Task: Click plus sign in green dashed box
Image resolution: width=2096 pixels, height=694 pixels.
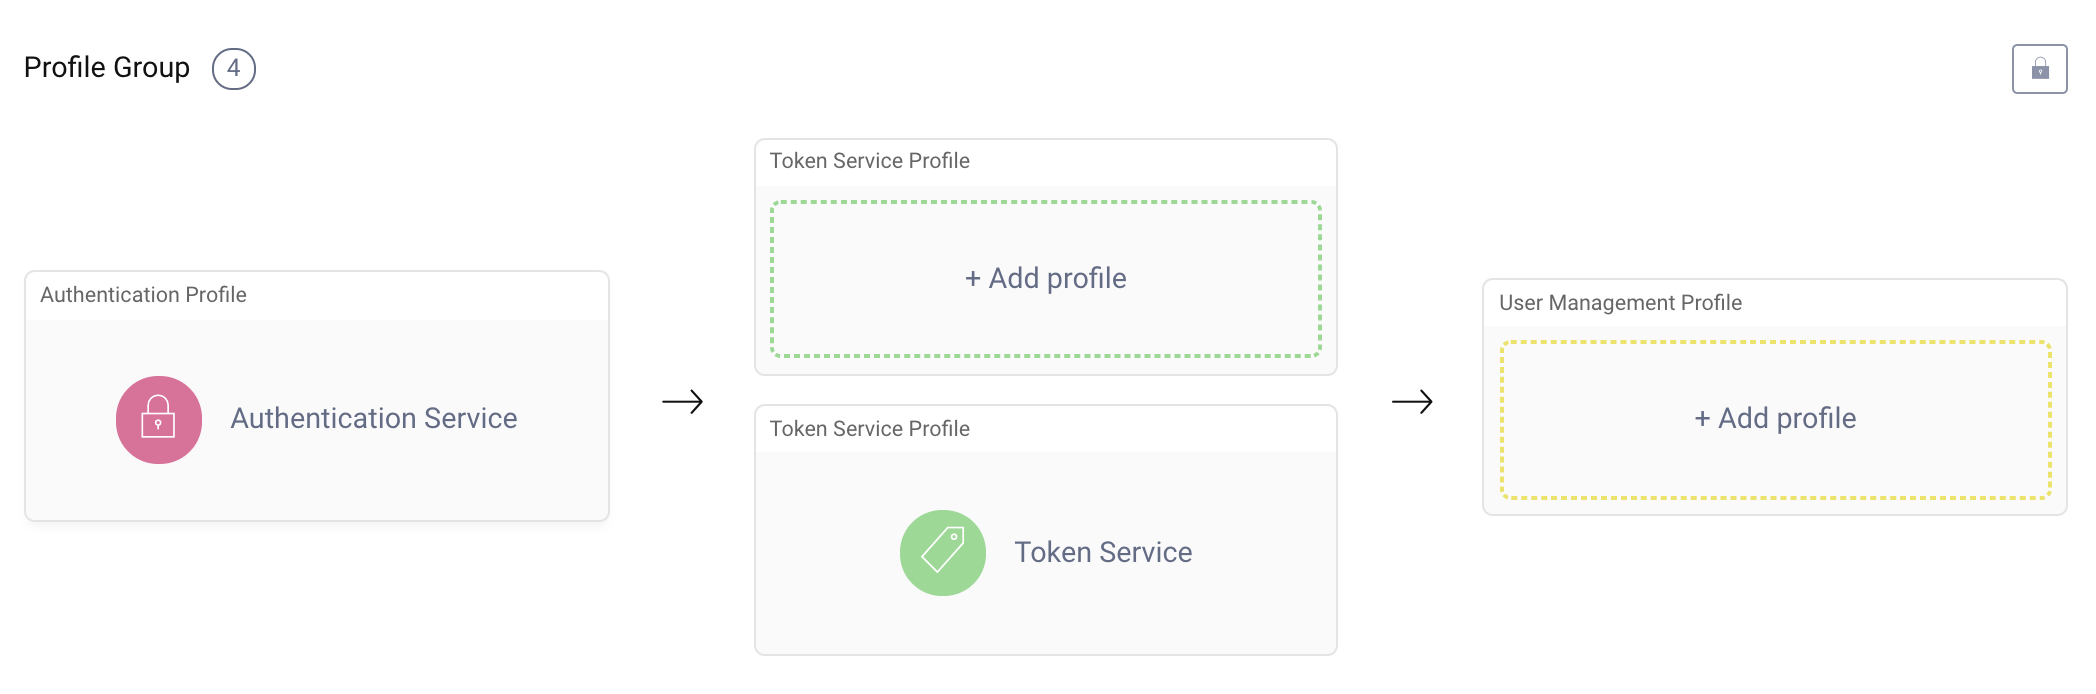Action: (972, 279)
